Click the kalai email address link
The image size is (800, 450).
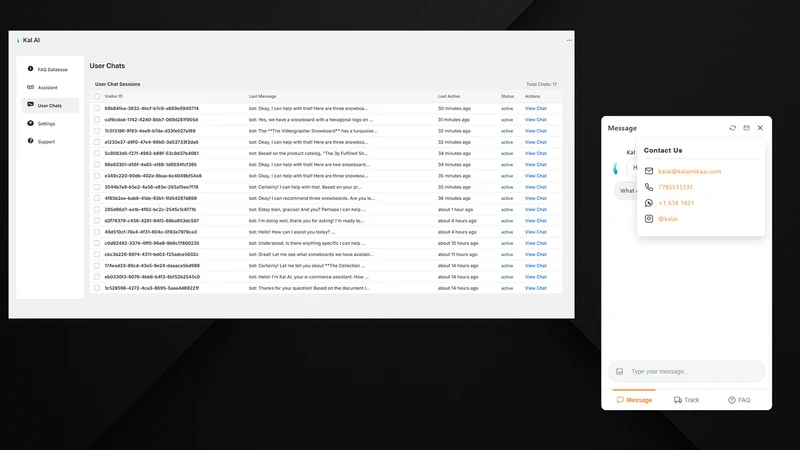coord(689,171)
